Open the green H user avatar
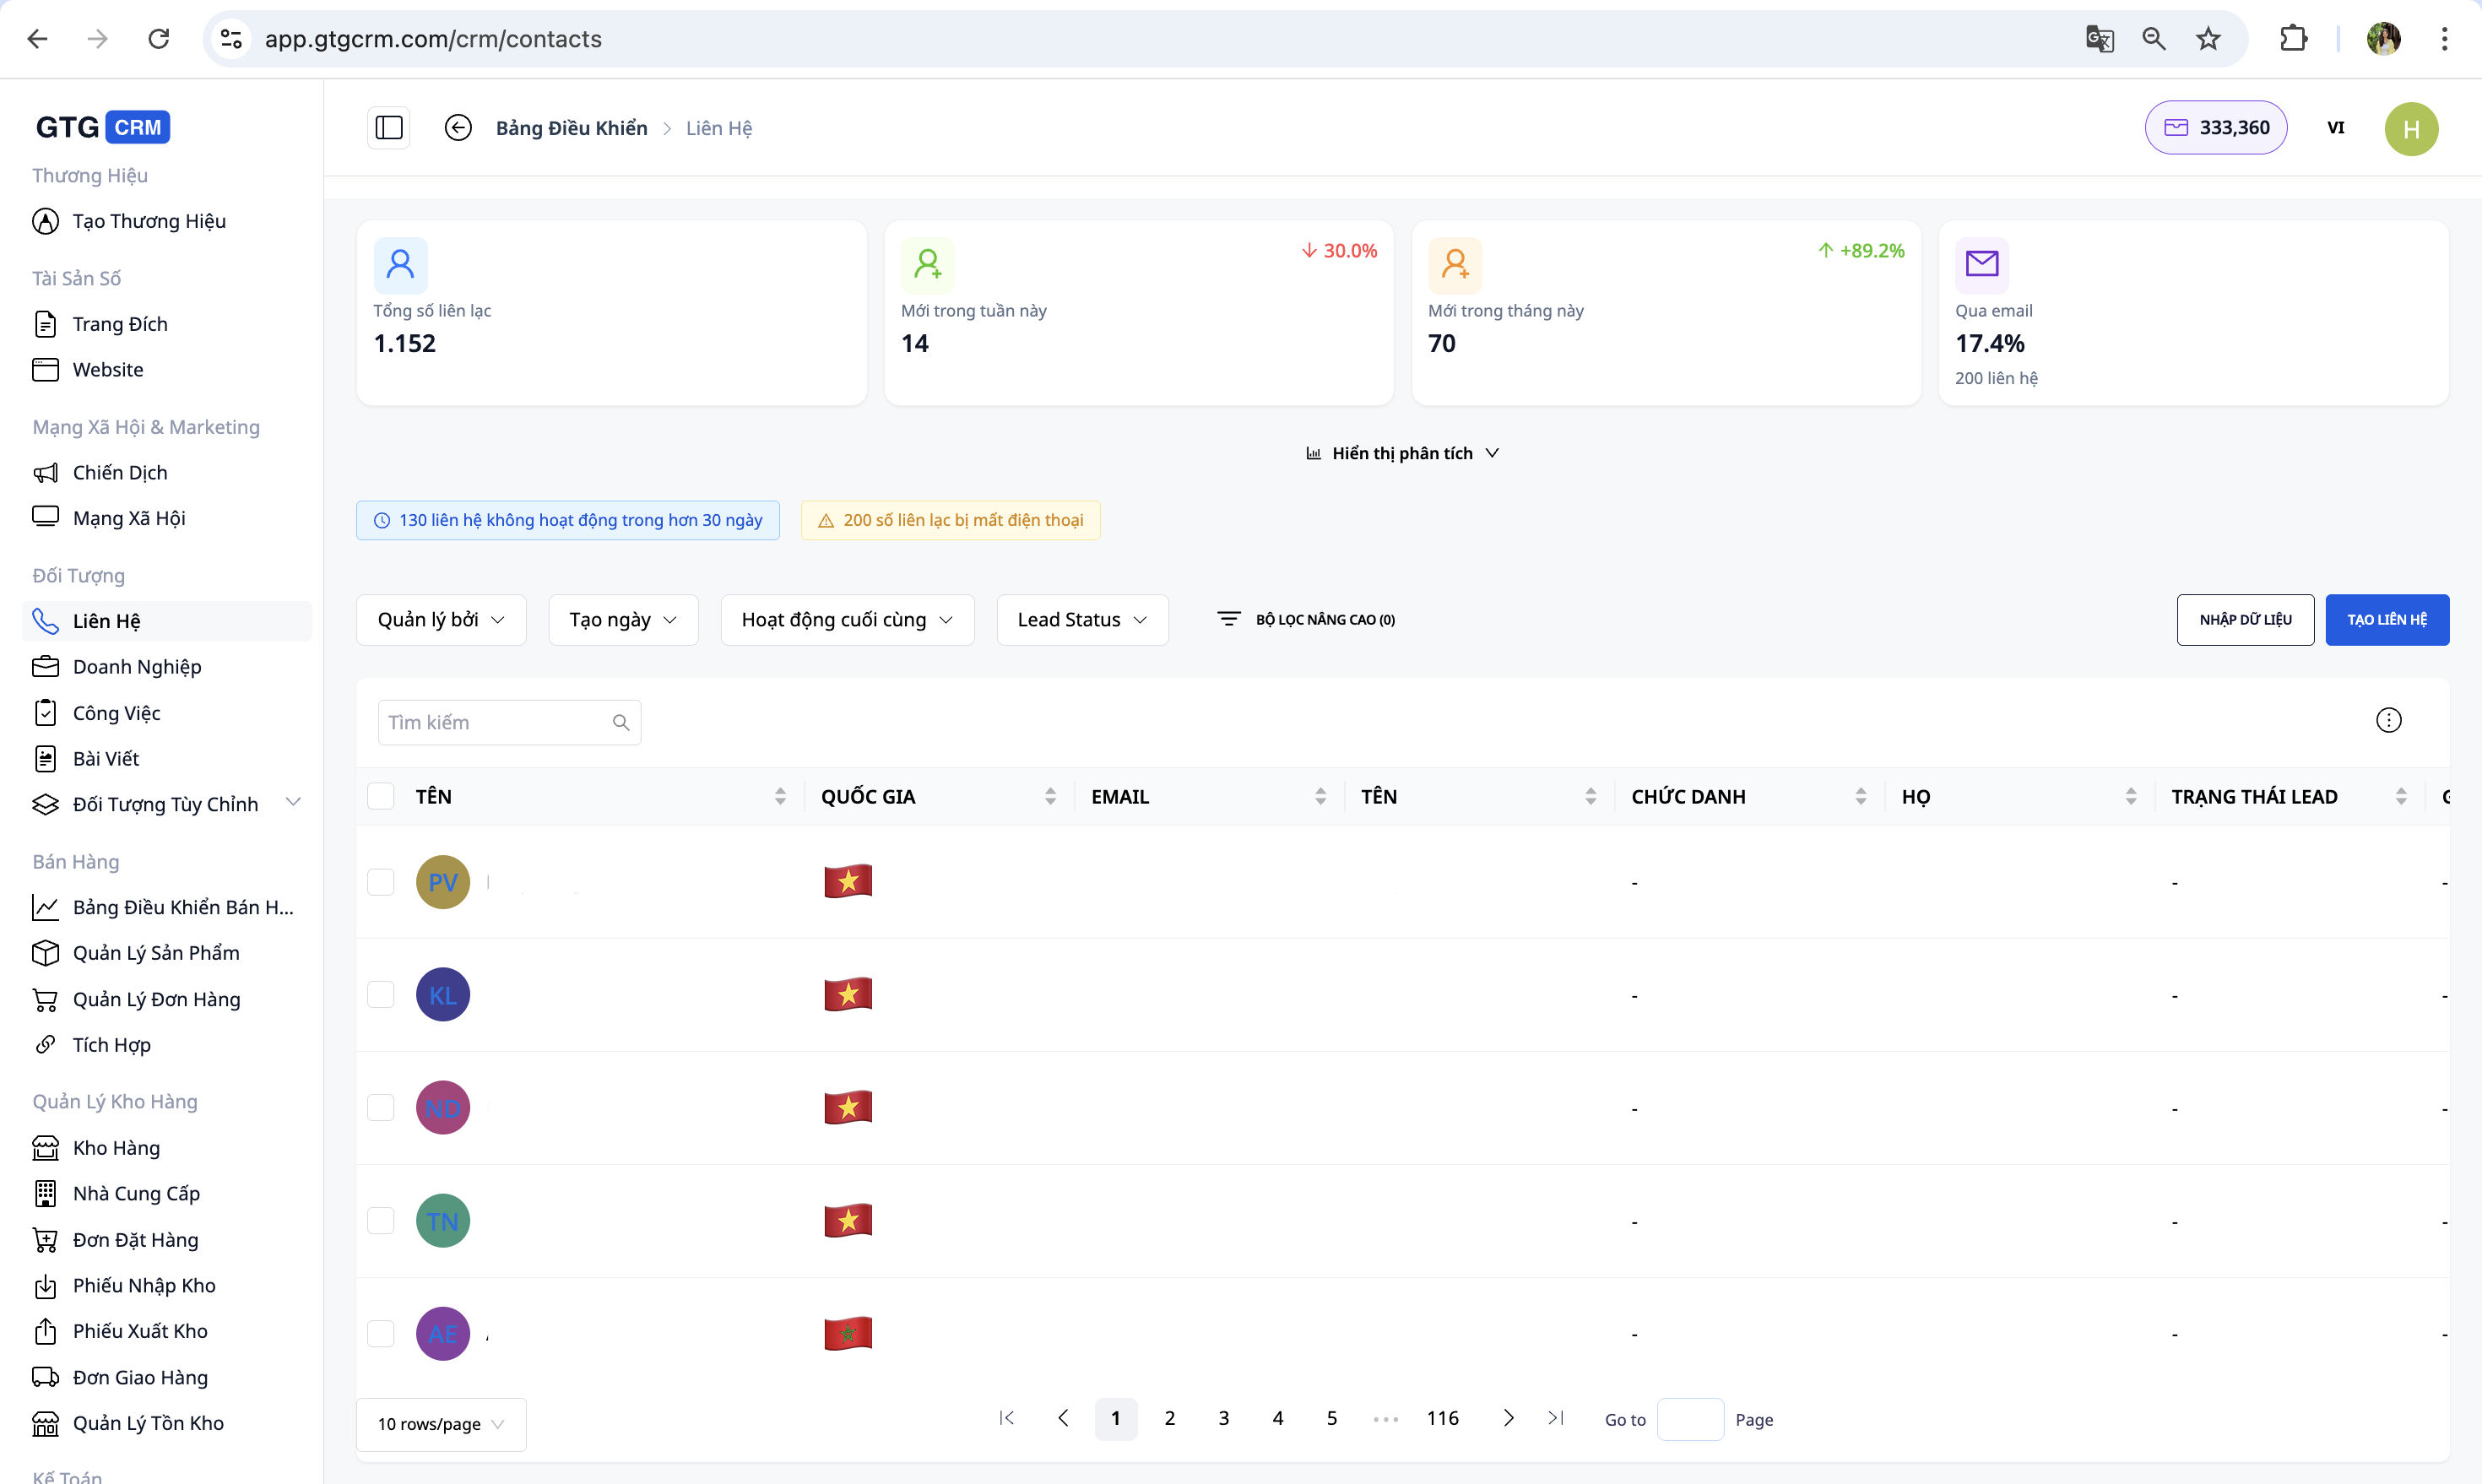2482x1484 pixels. 2410,128
